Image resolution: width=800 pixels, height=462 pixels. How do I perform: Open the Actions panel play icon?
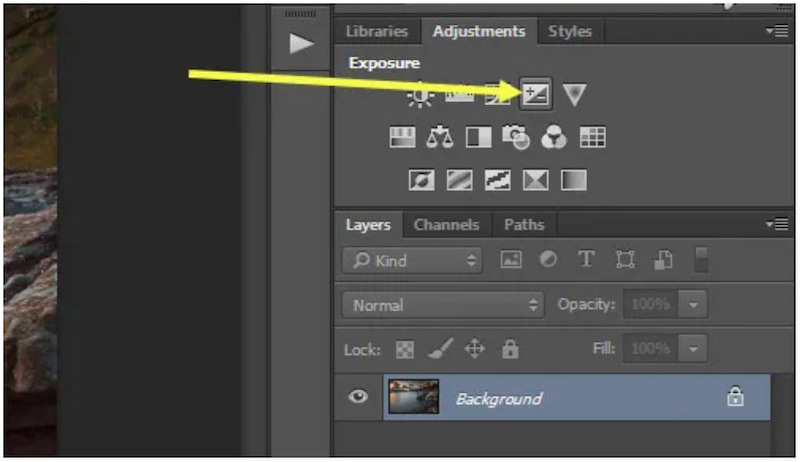(x=301, y=44)
